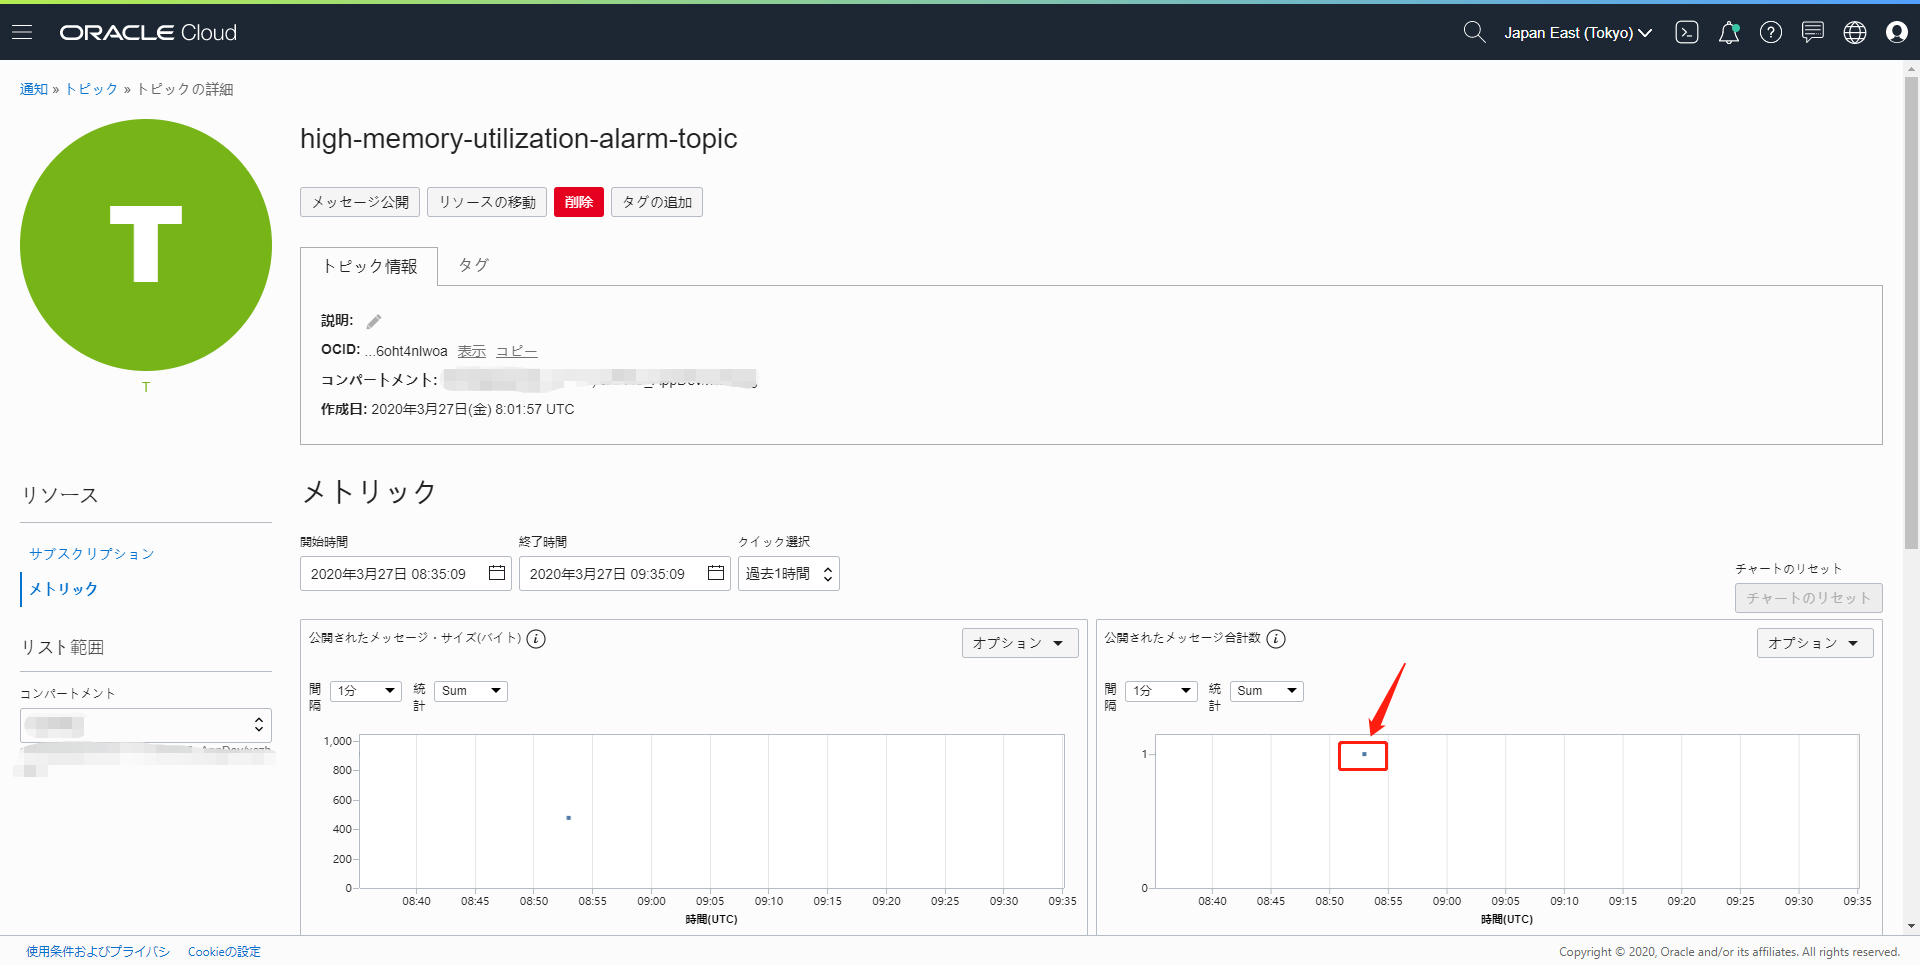The width and height of the screenshot is (1920, 965).
Task: Open the language globe icon
Action: click(1855, 32)
